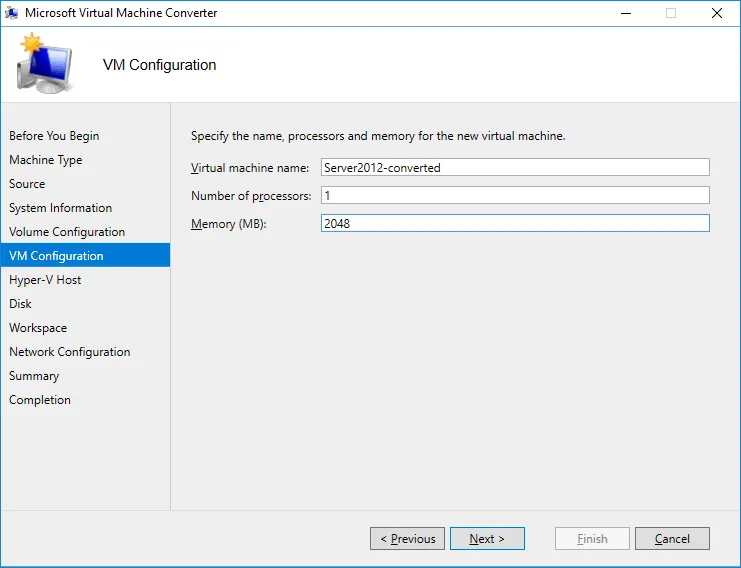Click into the Memory (MB) field
741x568 pixels.
[514, 223]
